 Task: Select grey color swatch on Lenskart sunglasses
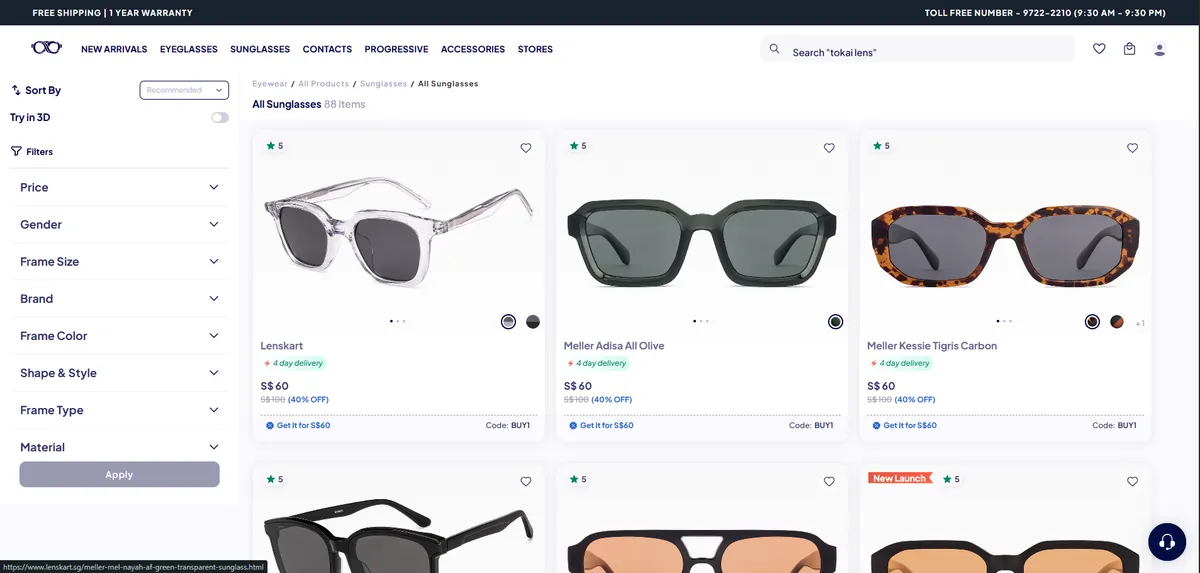tap(509, 322)
